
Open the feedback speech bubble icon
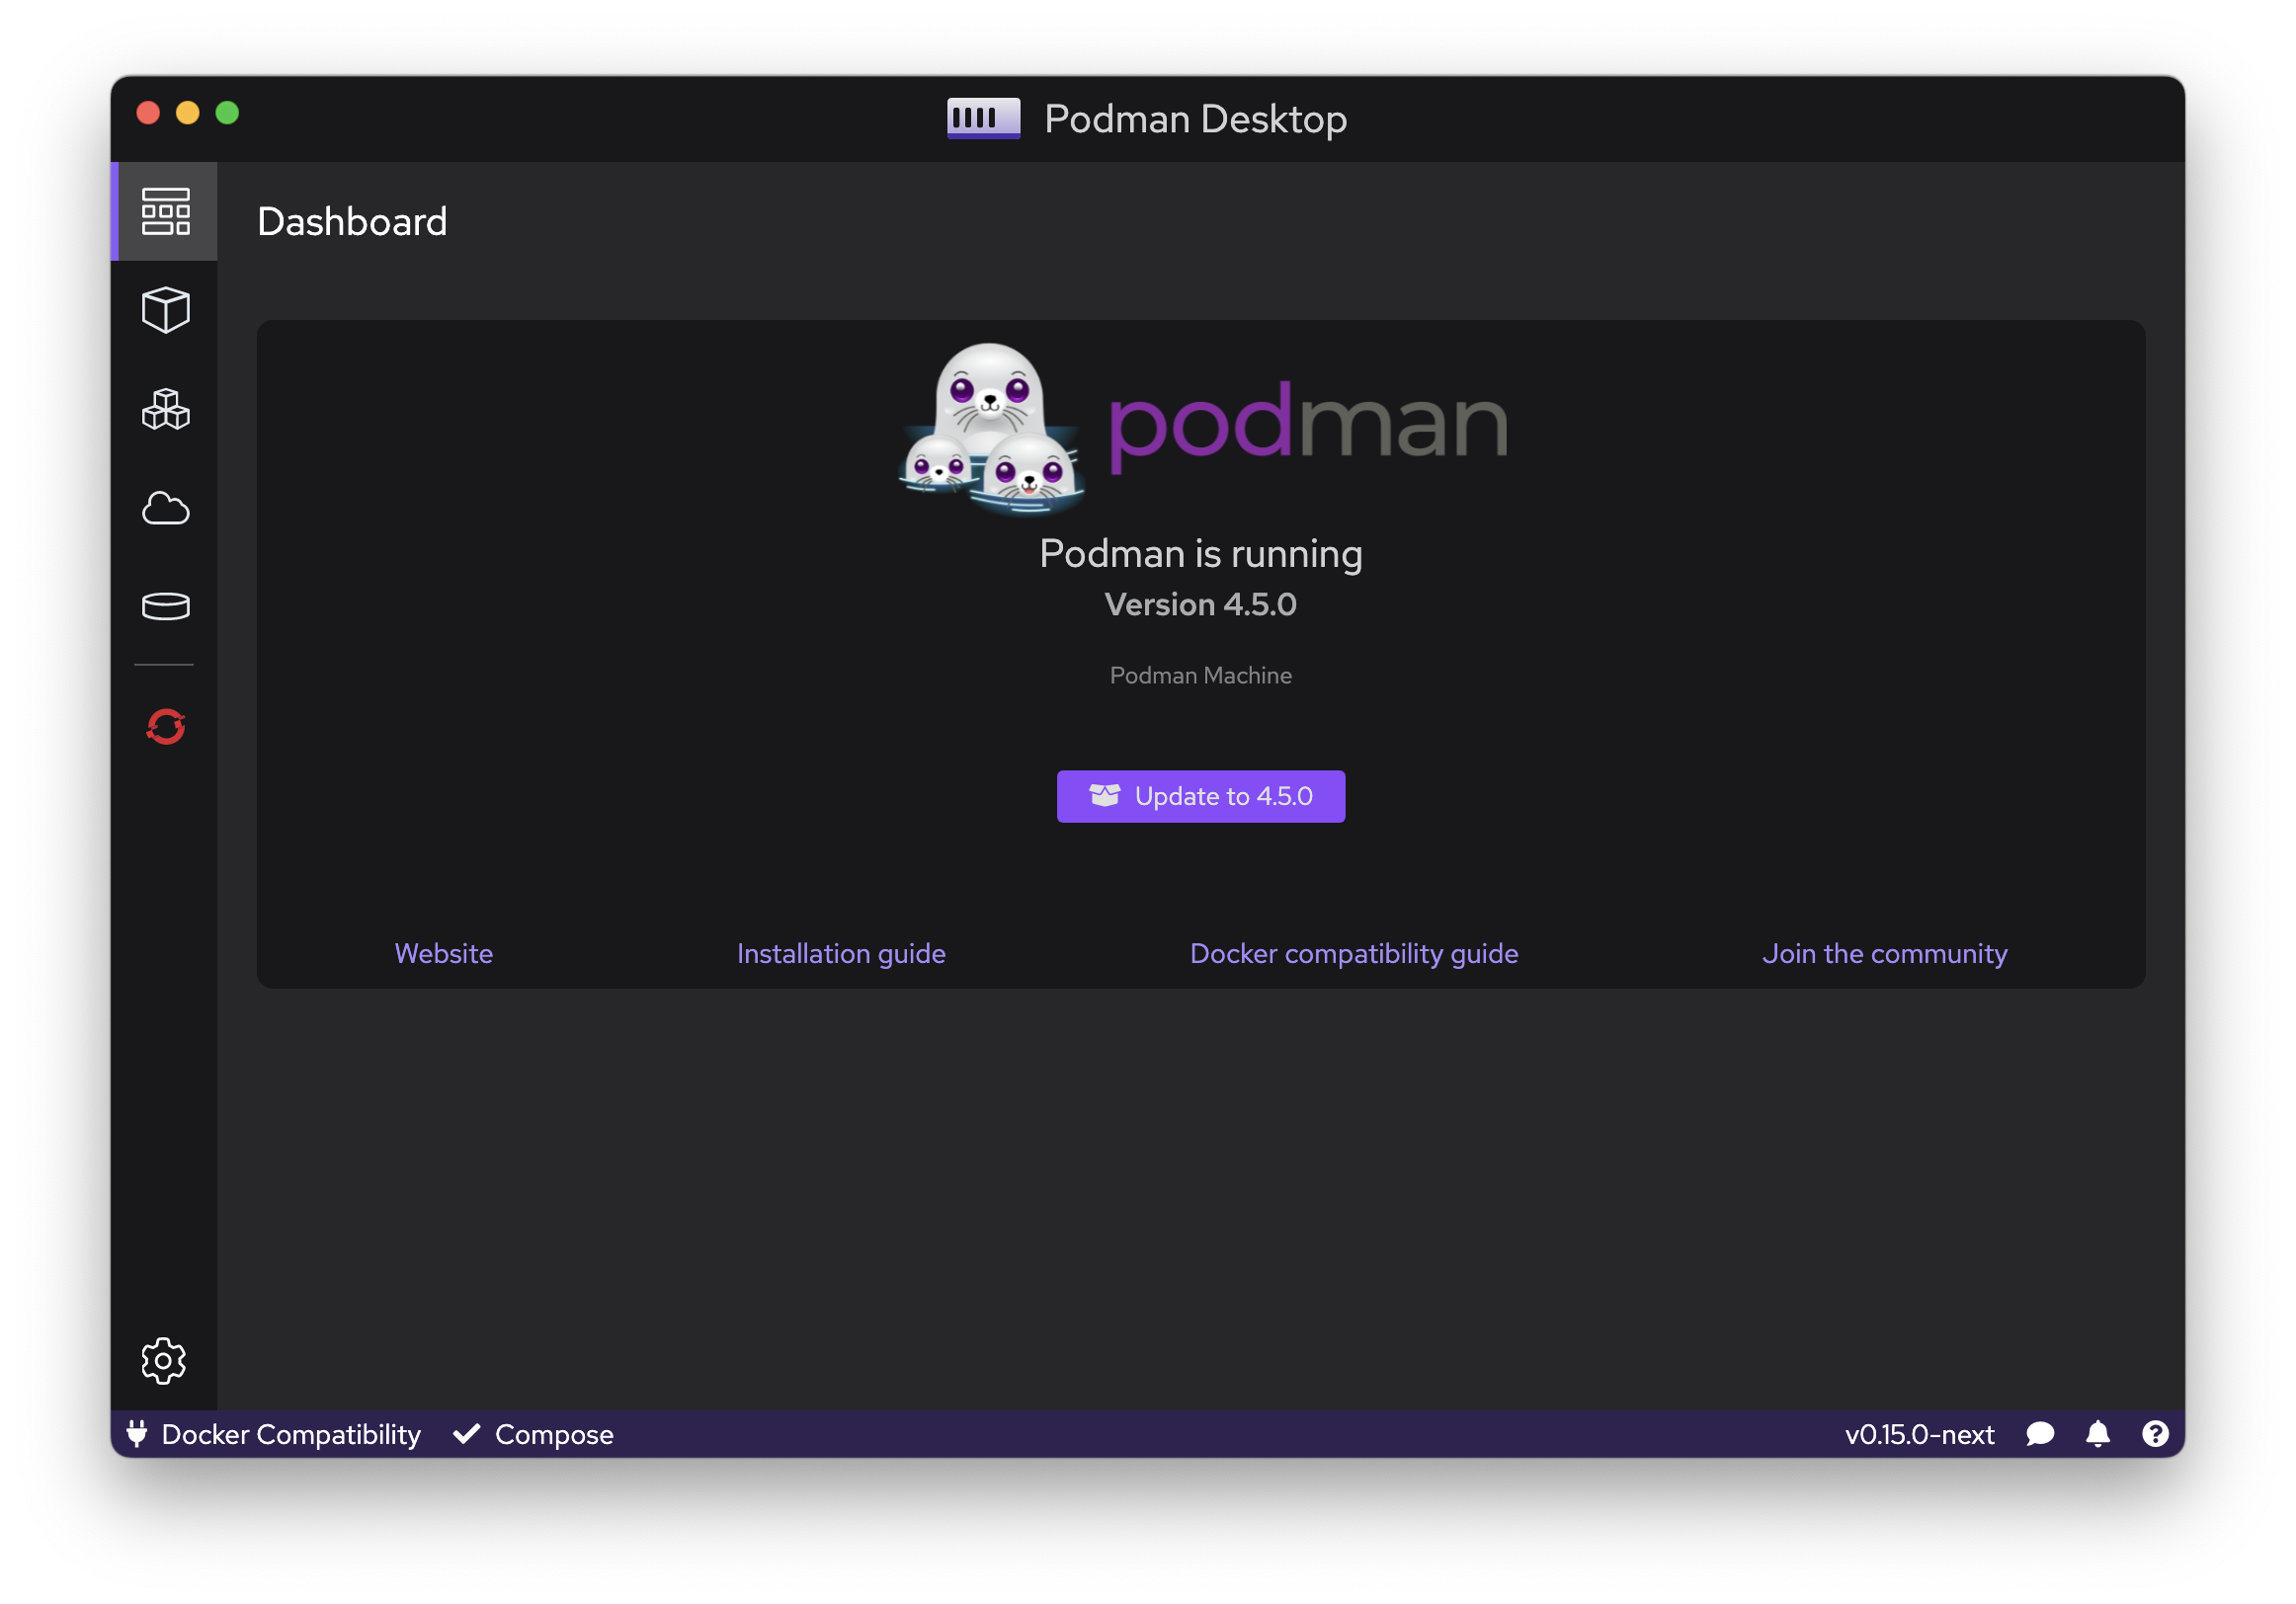click(x=2040, y=1434)
